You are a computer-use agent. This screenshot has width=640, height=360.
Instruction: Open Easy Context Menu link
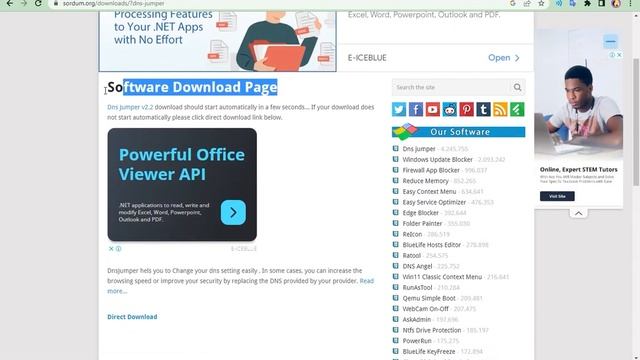(429, 191)
